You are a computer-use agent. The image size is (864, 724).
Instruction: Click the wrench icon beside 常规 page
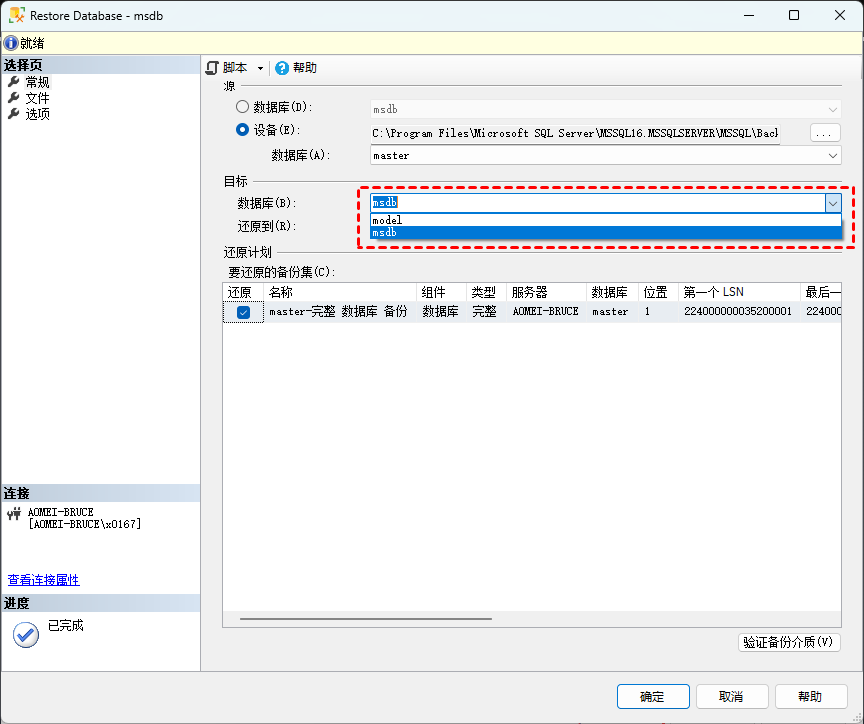click(14, 83)
